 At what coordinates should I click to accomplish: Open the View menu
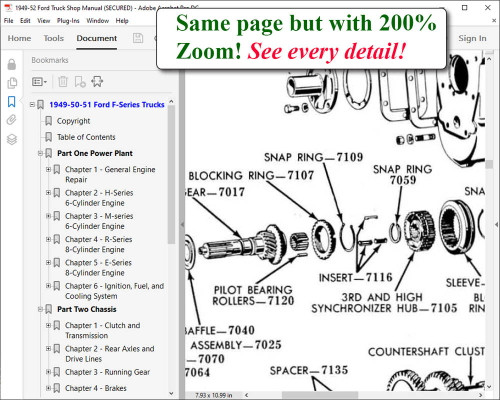44,21
